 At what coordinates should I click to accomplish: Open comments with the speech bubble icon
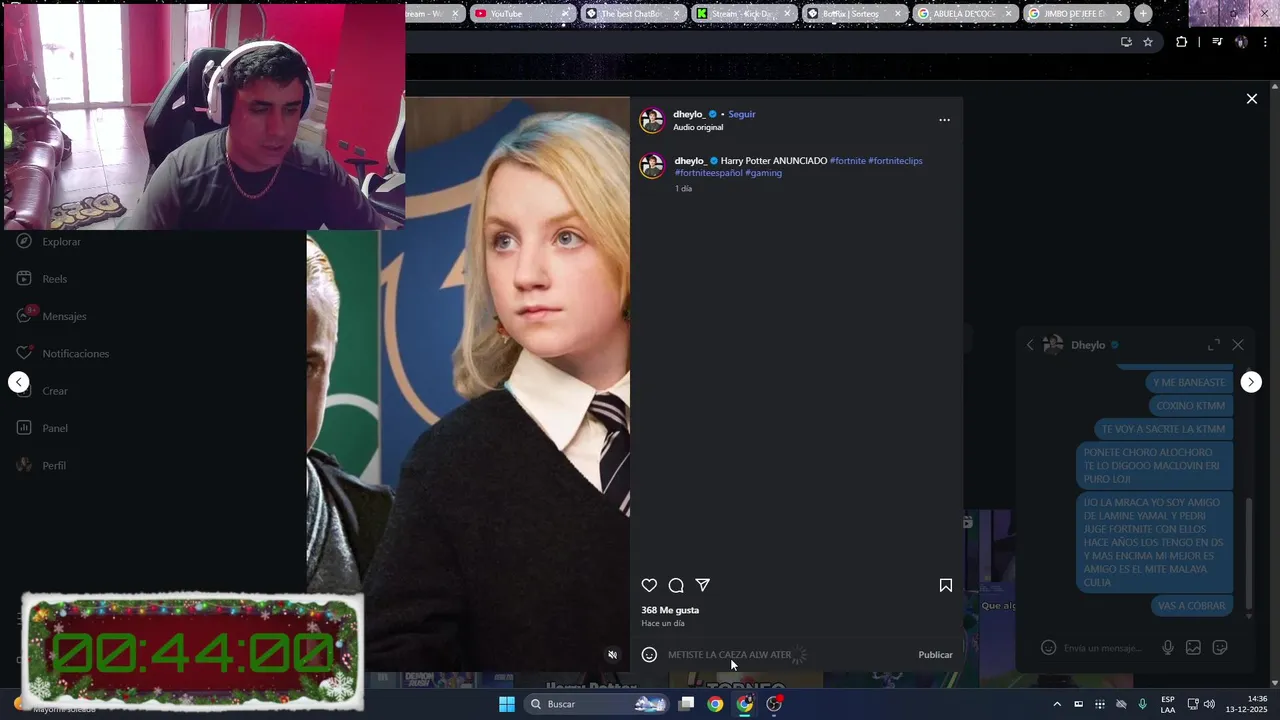[x=676, y=585]
